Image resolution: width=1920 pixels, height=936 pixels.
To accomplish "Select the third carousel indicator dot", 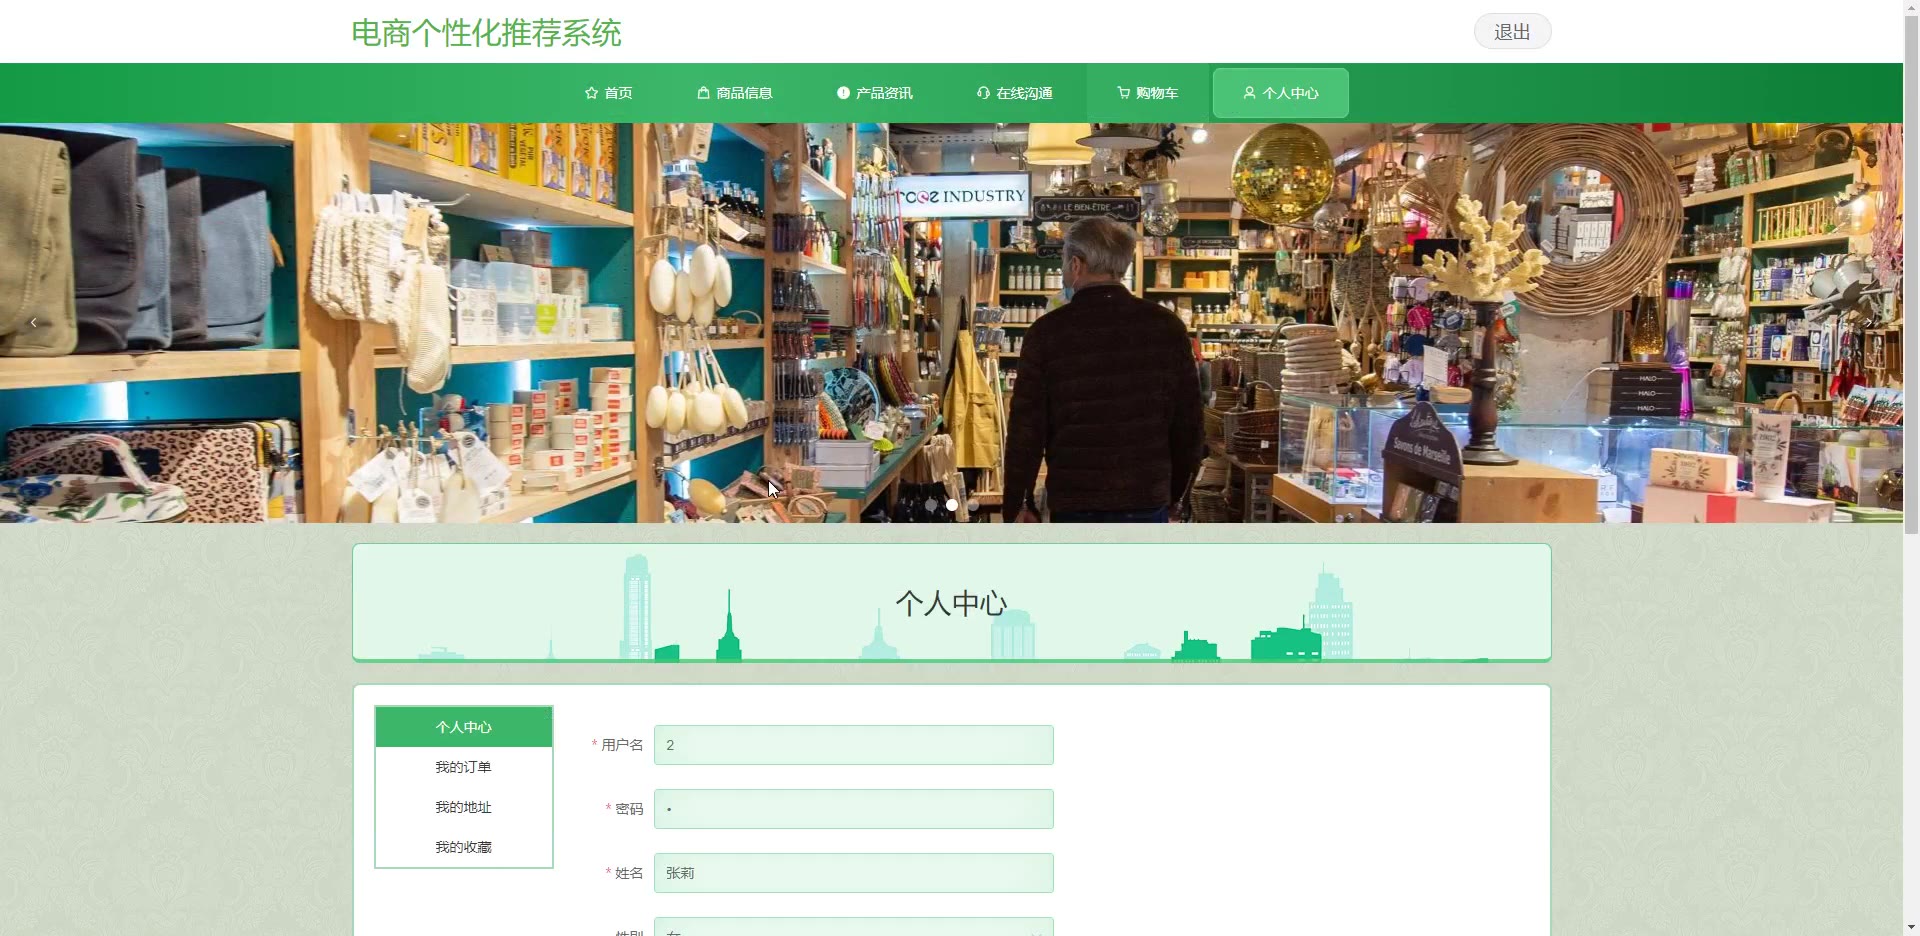I will (973, 505).
